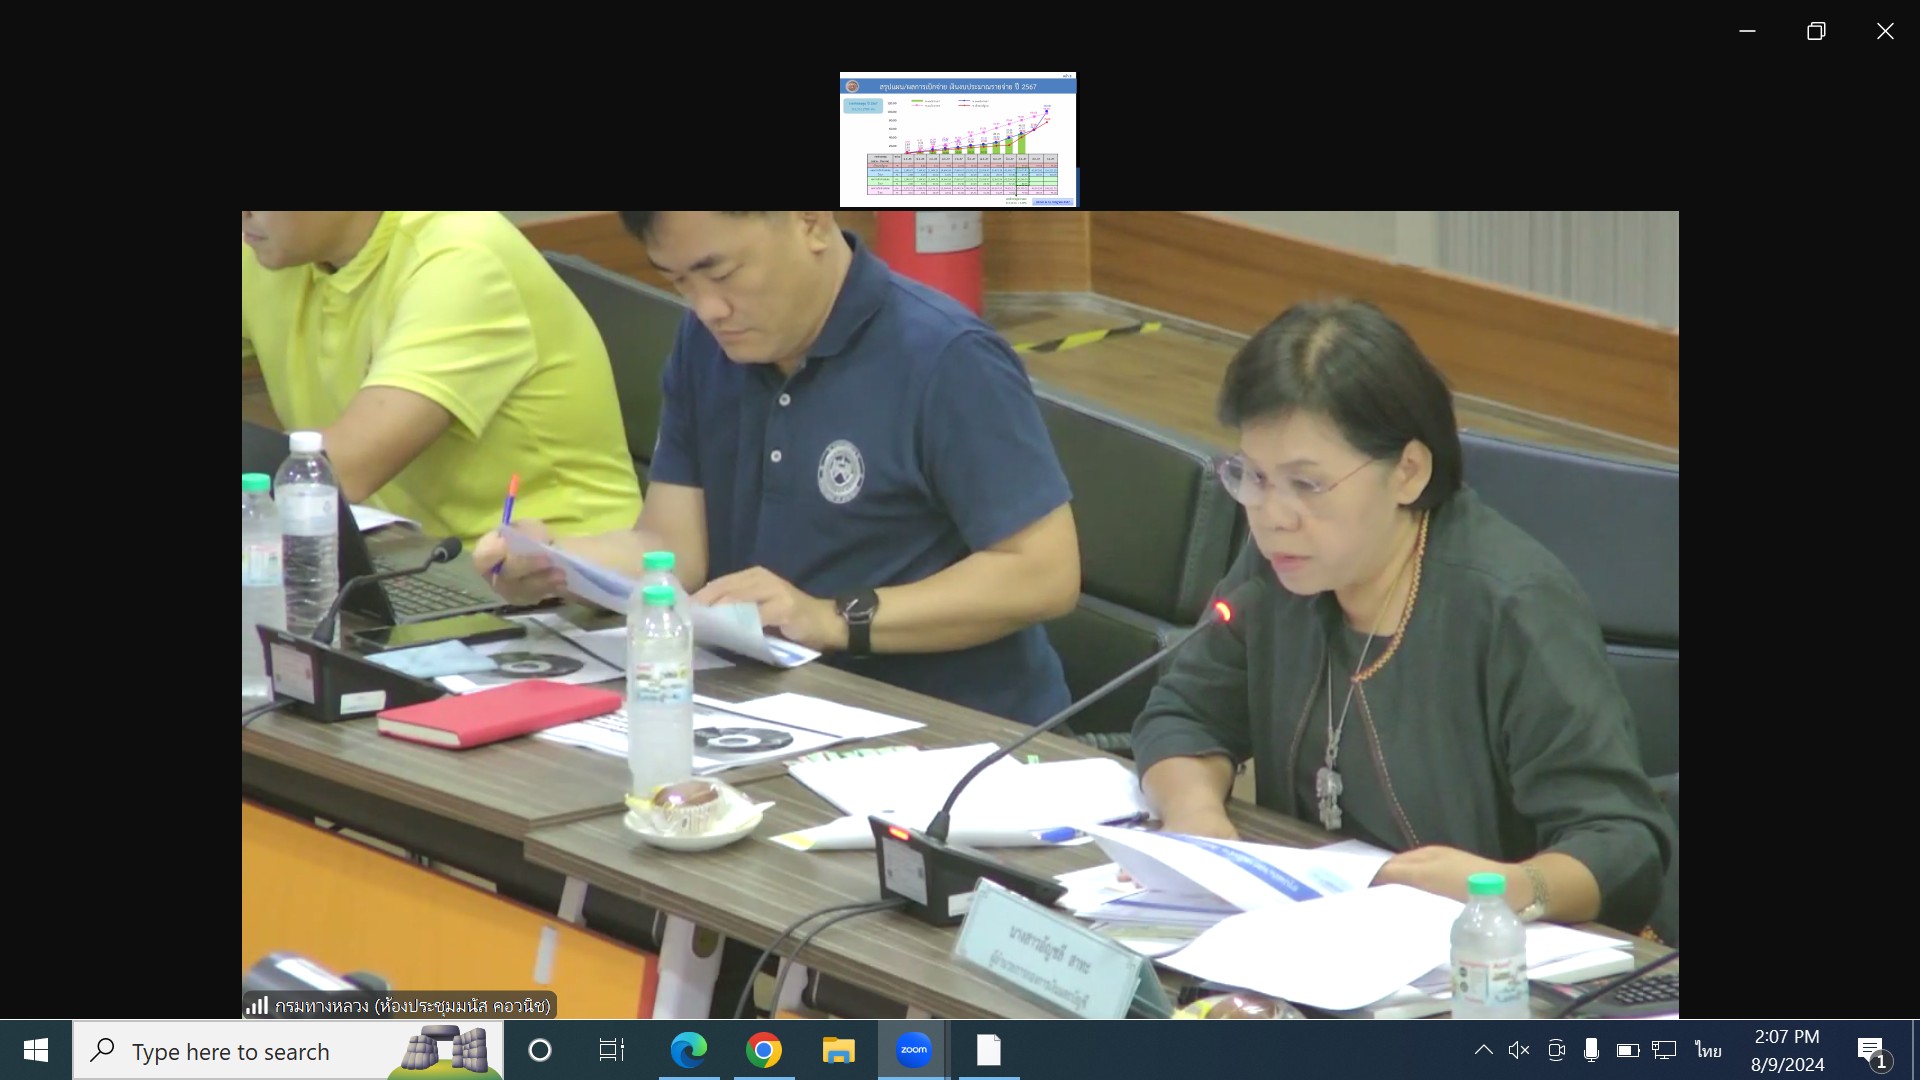Image resolution: width=1920 pixels, height=1080 pixels.
Task: Click the Cortana circle icon
Action: [x=539, y=1050]
